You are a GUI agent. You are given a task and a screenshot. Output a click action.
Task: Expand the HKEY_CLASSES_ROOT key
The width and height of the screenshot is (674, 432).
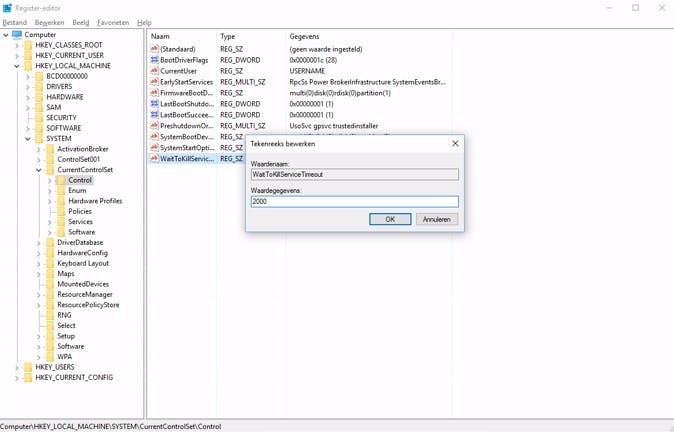(x=17, y=45)
